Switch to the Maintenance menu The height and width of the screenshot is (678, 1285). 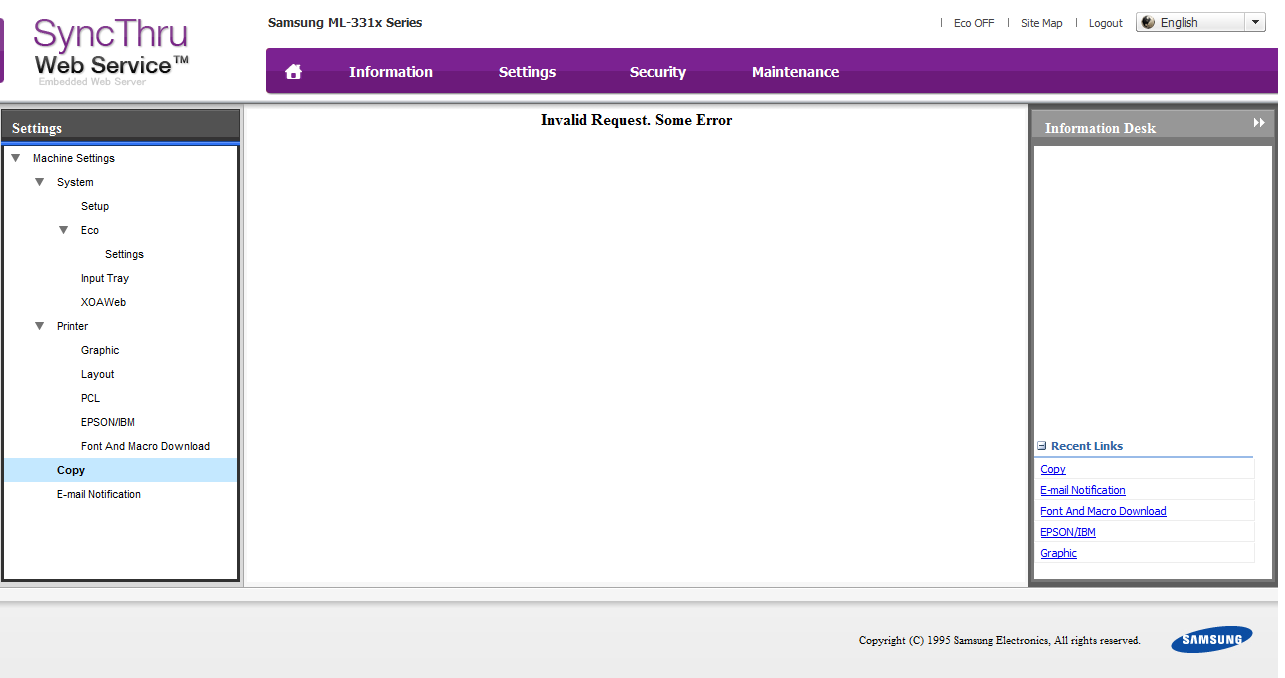click(795, 72)
